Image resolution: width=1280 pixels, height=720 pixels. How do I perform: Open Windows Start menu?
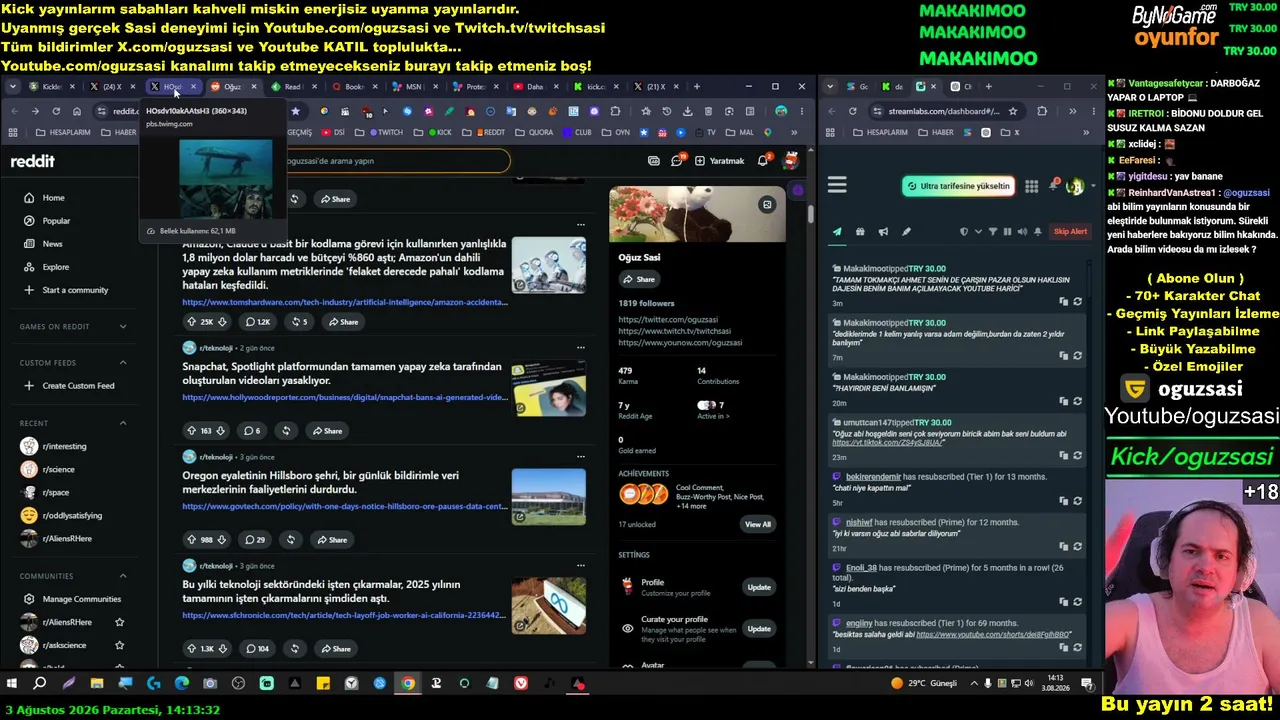[12, 684]
